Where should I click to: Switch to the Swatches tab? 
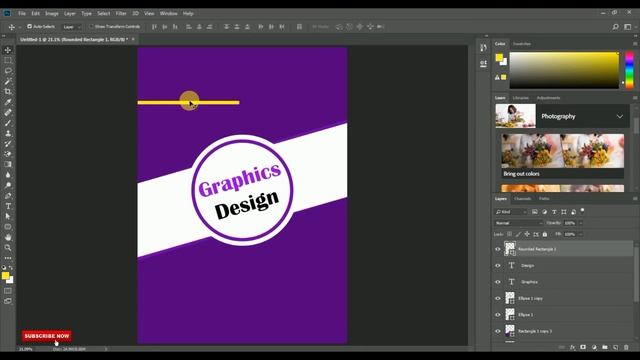[522, 44]
